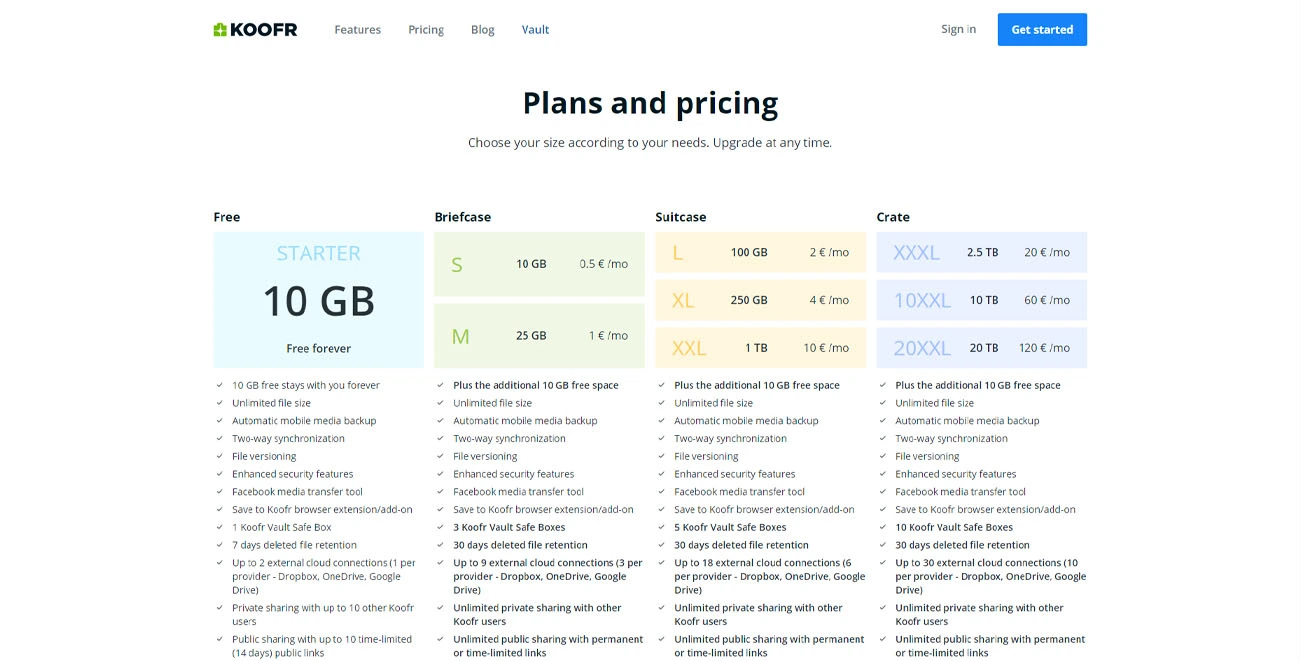The image size is (1300, 661).
Task: Click the Get started button
Action: (1042, 29)
